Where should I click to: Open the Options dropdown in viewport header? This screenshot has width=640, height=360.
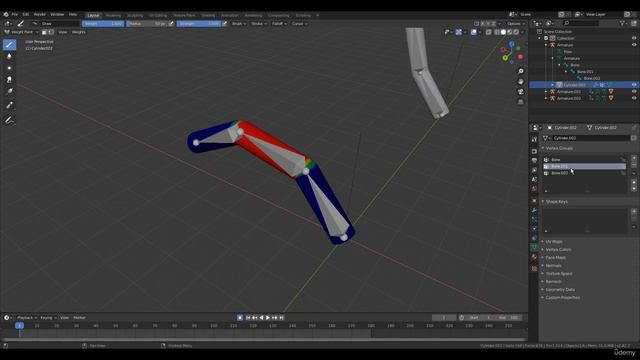[516, 24]
